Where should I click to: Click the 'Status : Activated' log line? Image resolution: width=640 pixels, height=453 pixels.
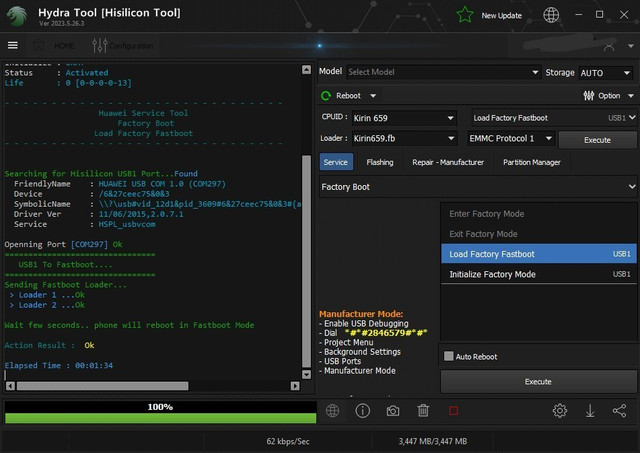56,73
